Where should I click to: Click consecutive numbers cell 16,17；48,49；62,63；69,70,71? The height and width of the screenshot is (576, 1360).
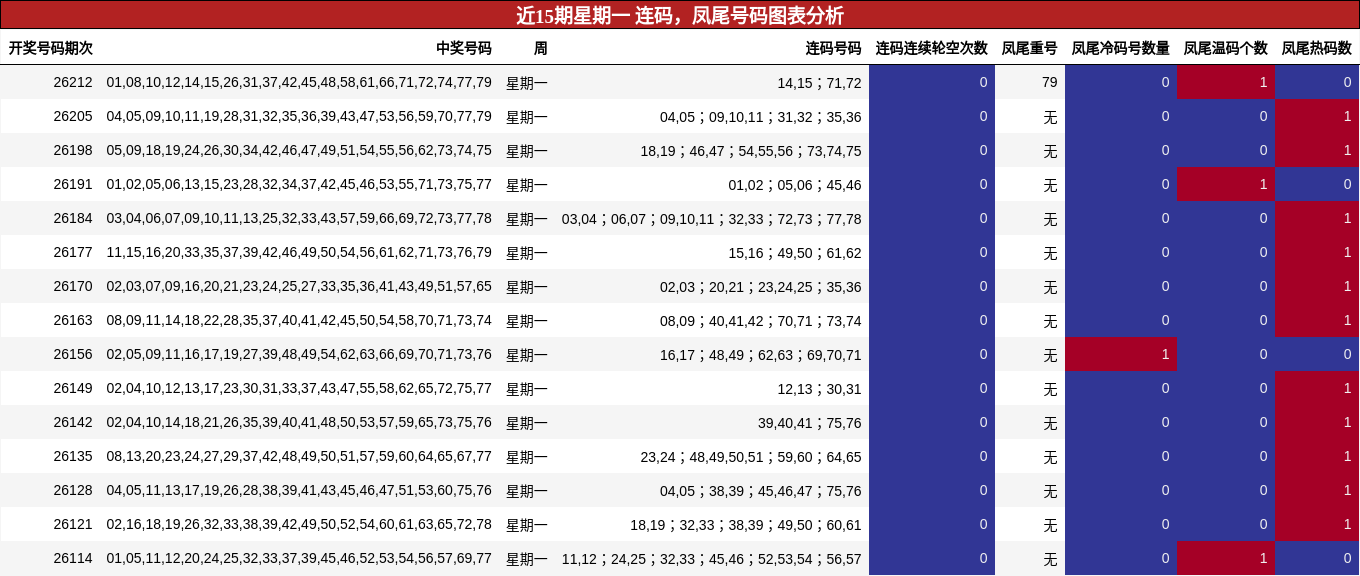(x=761, y=354)
